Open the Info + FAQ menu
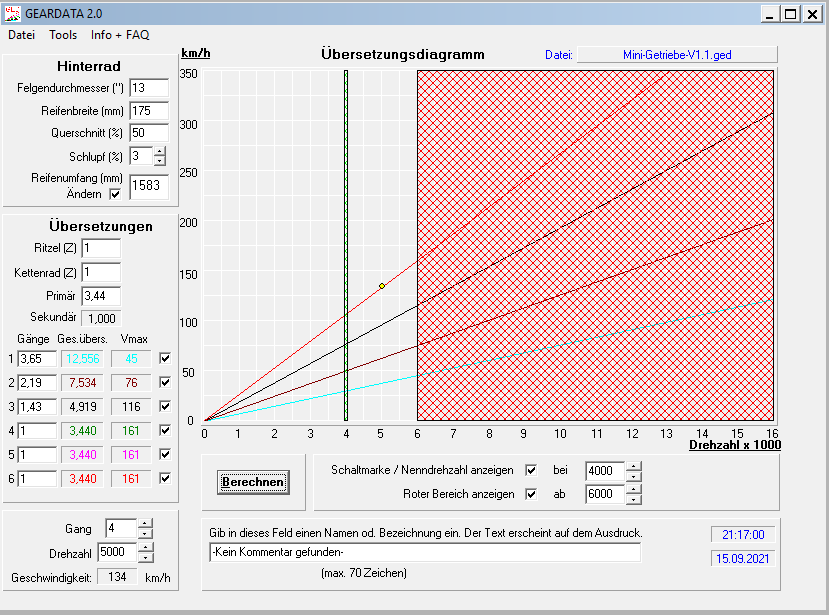829x615 pixels. (120, 35)
